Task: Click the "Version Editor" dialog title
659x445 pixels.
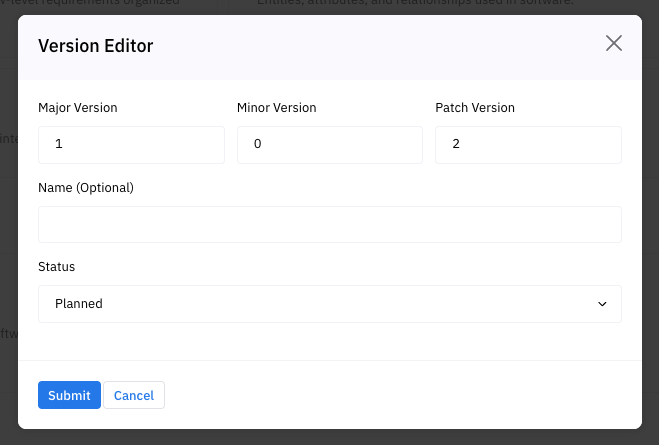Action: pos(95,45)
